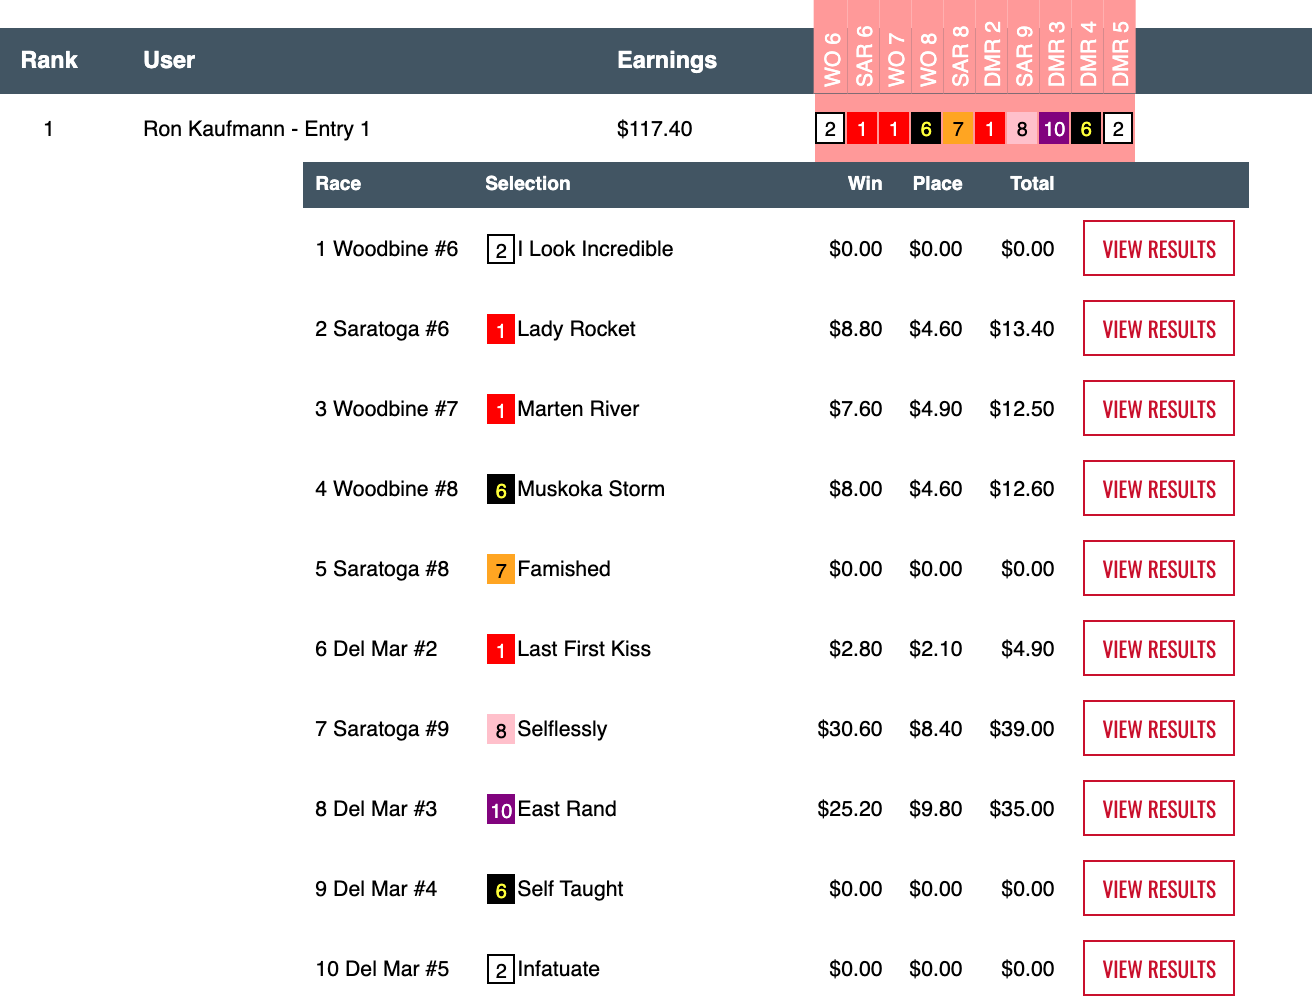Click the WO 6 race column header
This screenshot has height=1001, width=1312.
(832, 58)
